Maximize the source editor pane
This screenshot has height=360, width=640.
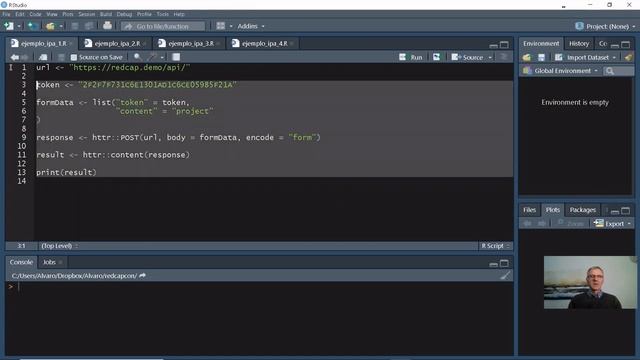click(504, 44)
